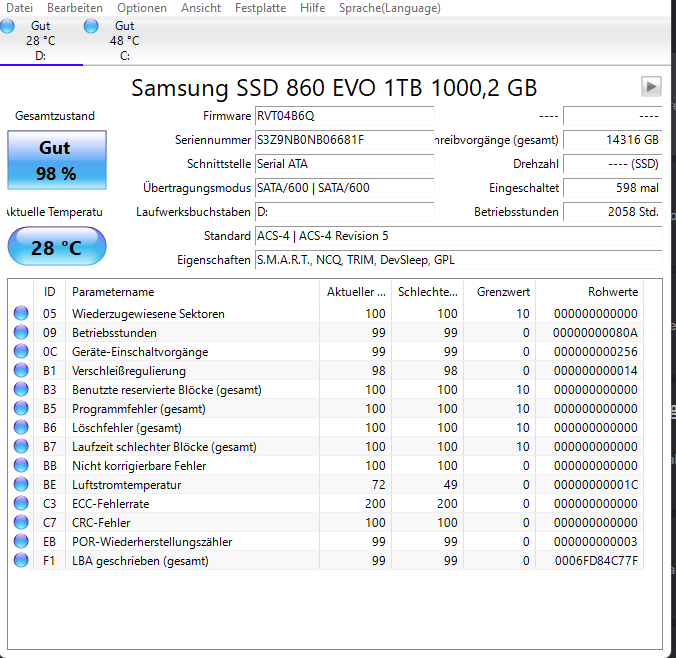Click the Aktueller column header
Screen dimensions: 676x658
pos(356,292)
